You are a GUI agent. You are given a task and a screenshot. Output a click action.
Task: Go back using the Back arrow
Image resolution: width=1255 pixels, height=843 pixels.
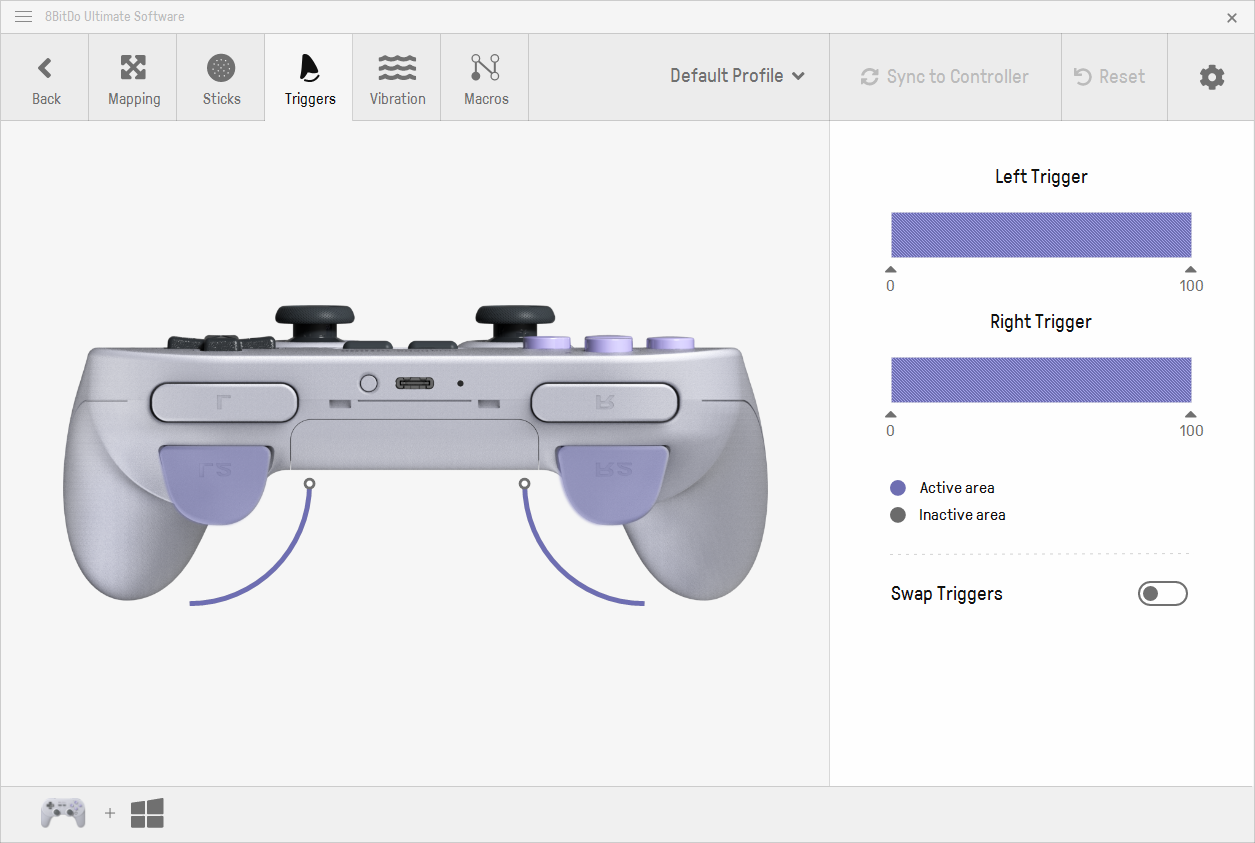[x=45, y=78]
